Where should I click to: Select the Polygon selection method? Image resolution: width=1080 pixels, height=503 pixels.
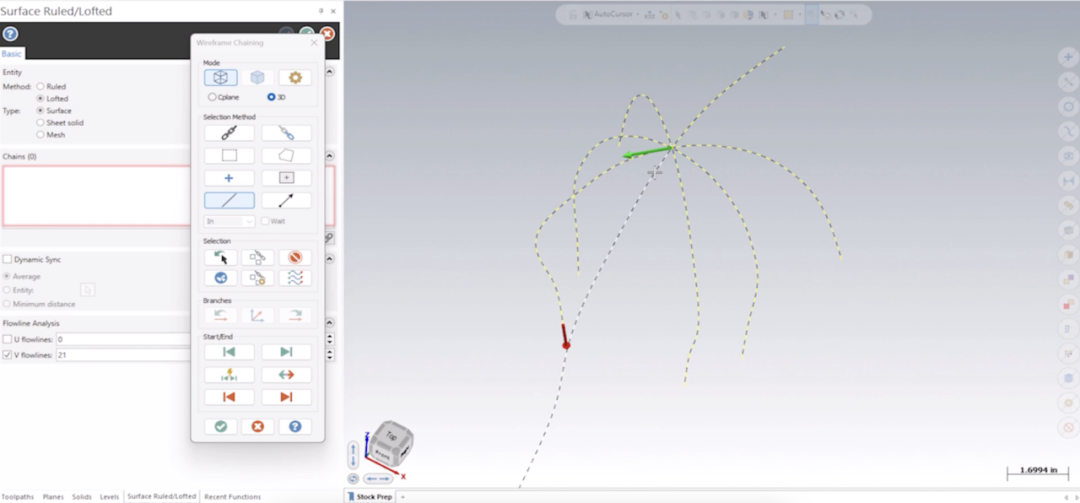pyautogui.click(x=286, y=156)
